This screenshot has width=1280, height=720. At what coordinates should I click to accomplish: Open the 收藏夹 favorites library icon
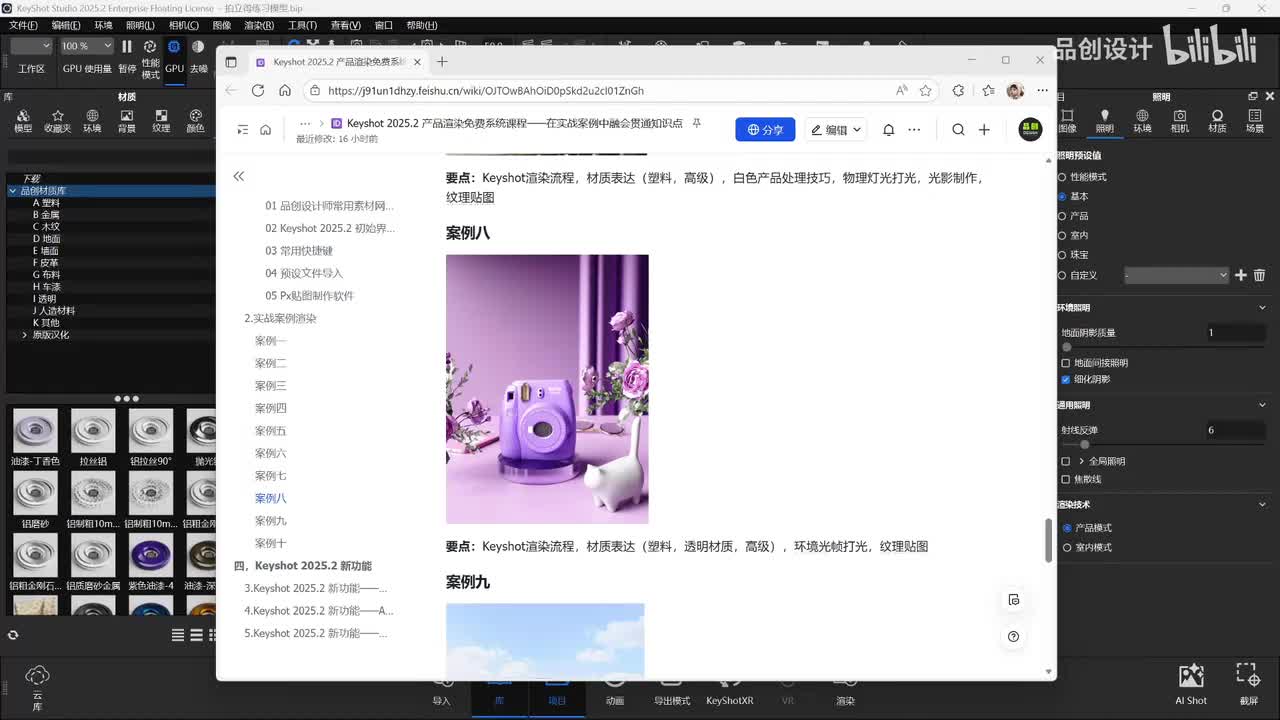57,121
